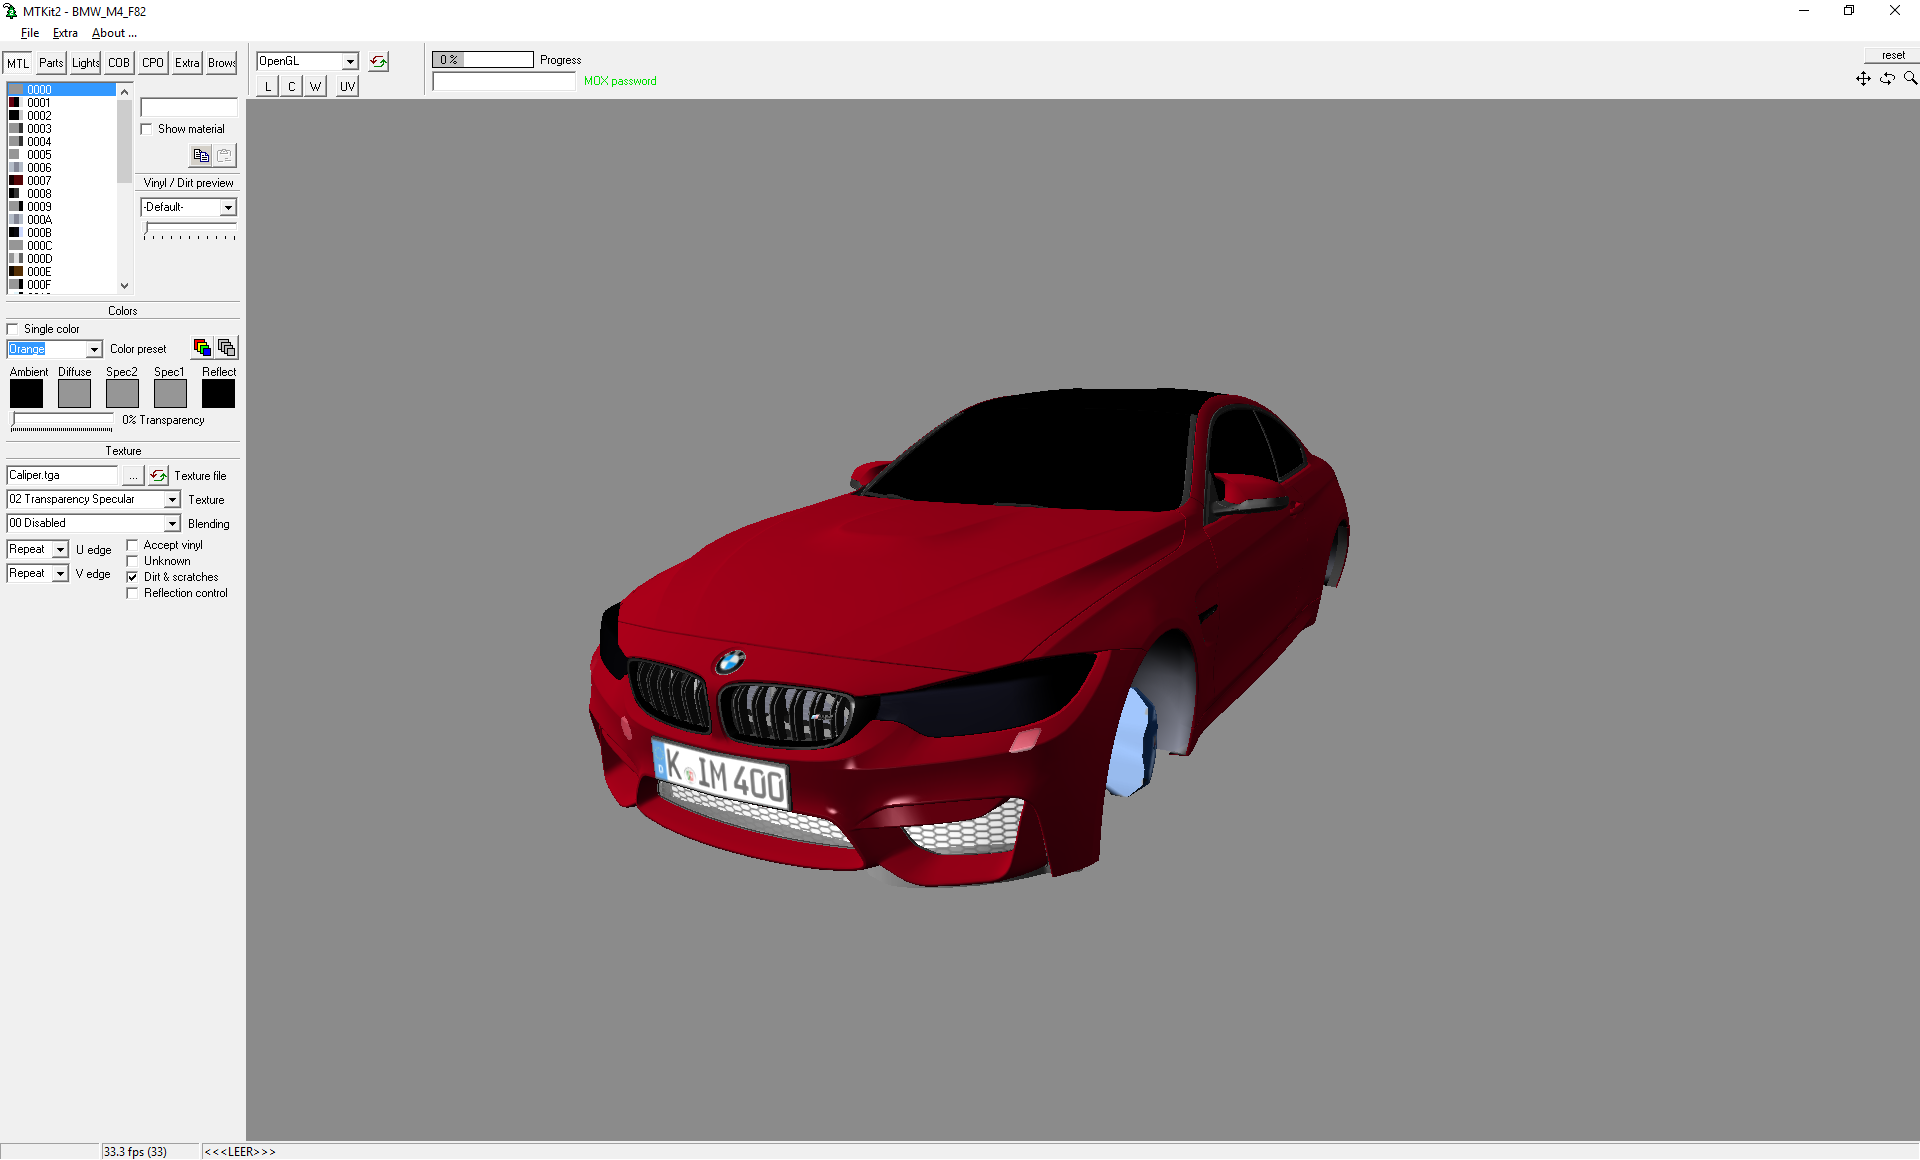This screenshot has width=1920, height=1160.
Task: Switch to the Lights tab
Action: pyautogui.click(x=85, y=63)
